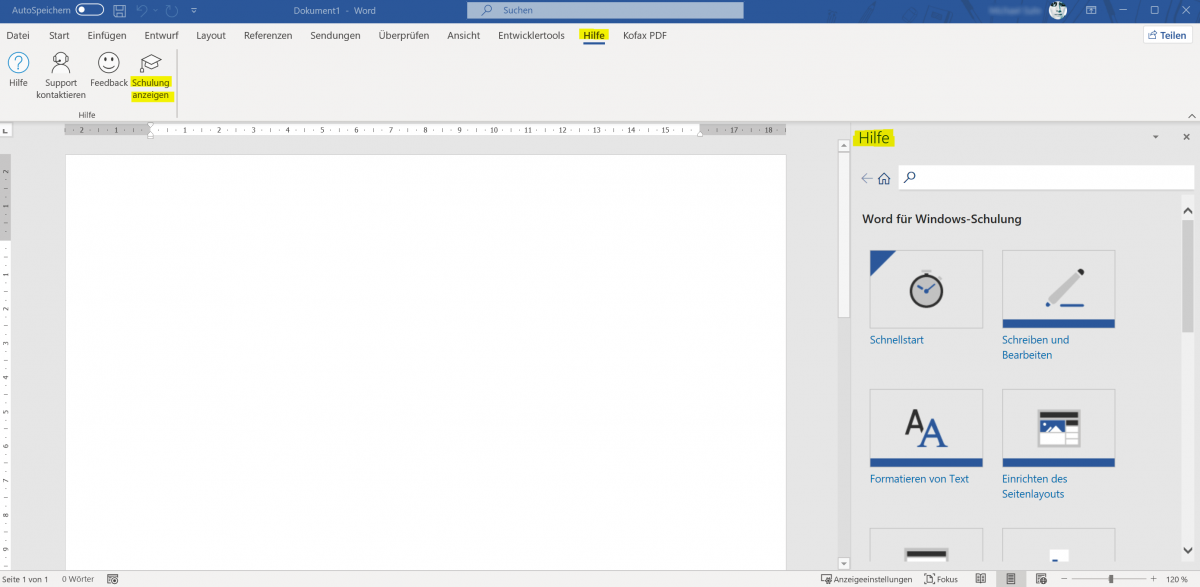This screenshot has height=587, width=1200.
Task: Enable Fokus mode in the status bar
Action: click(941, 578)
